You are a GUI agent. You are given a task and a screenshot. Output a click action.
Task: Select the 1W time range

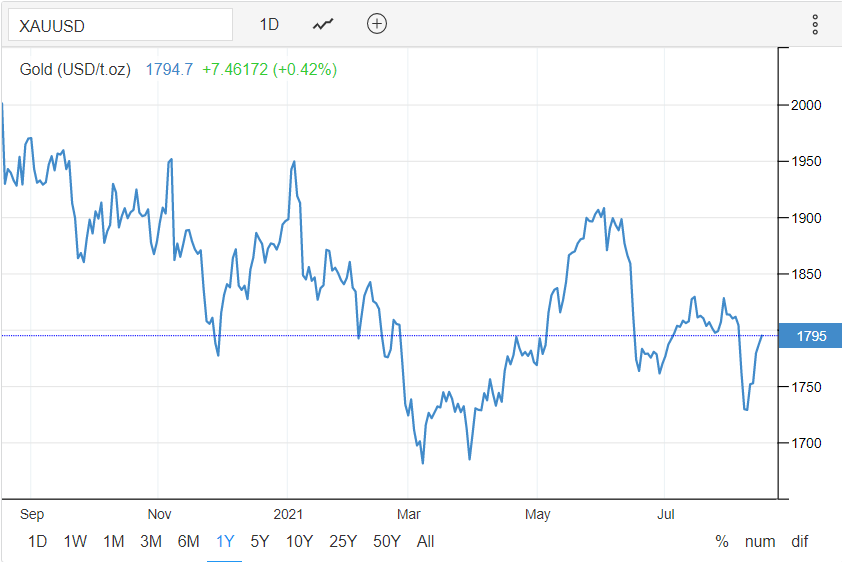(75, 541)
